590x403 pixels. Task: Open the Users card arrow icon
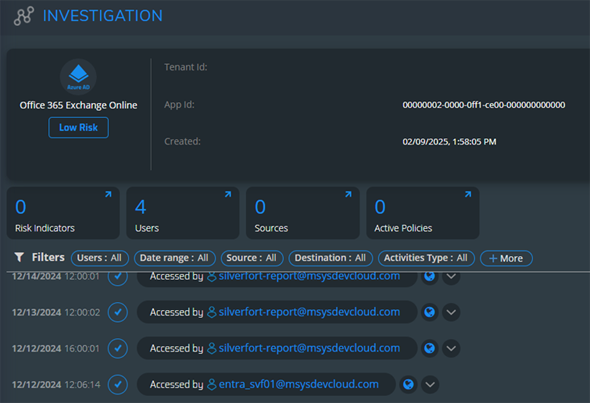click(228, 194)
